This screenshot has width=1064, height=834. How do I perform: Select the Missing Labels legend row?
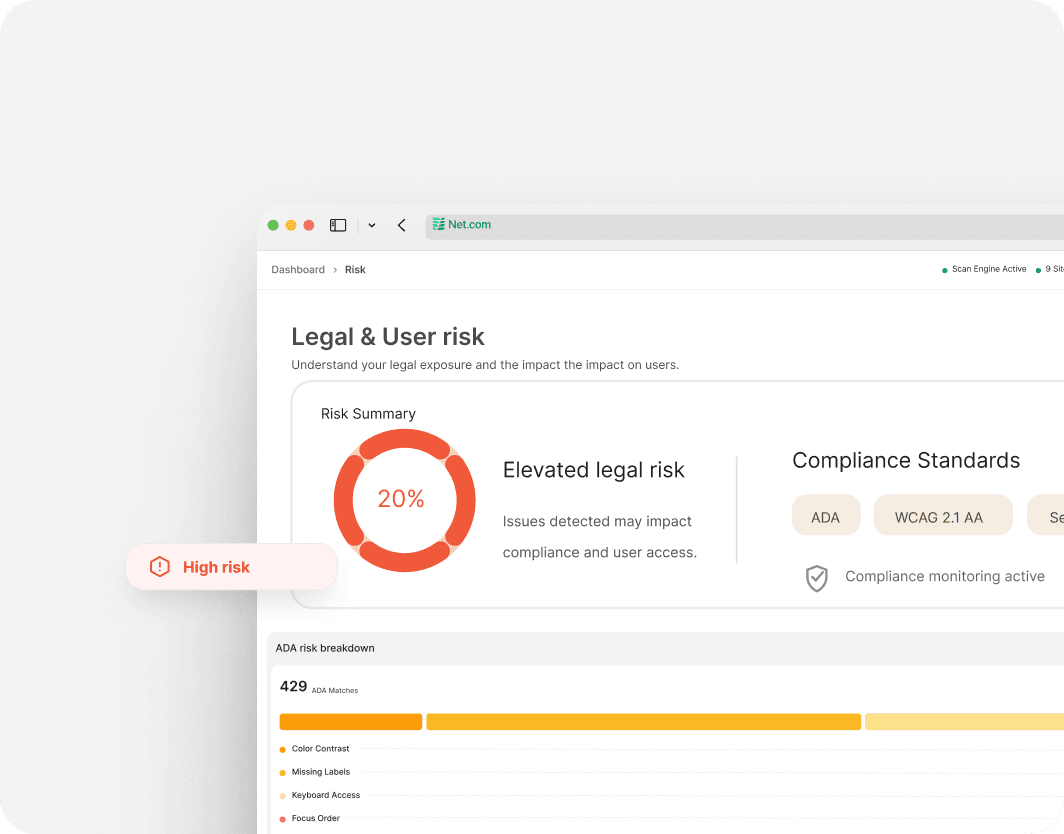[672, 772]
